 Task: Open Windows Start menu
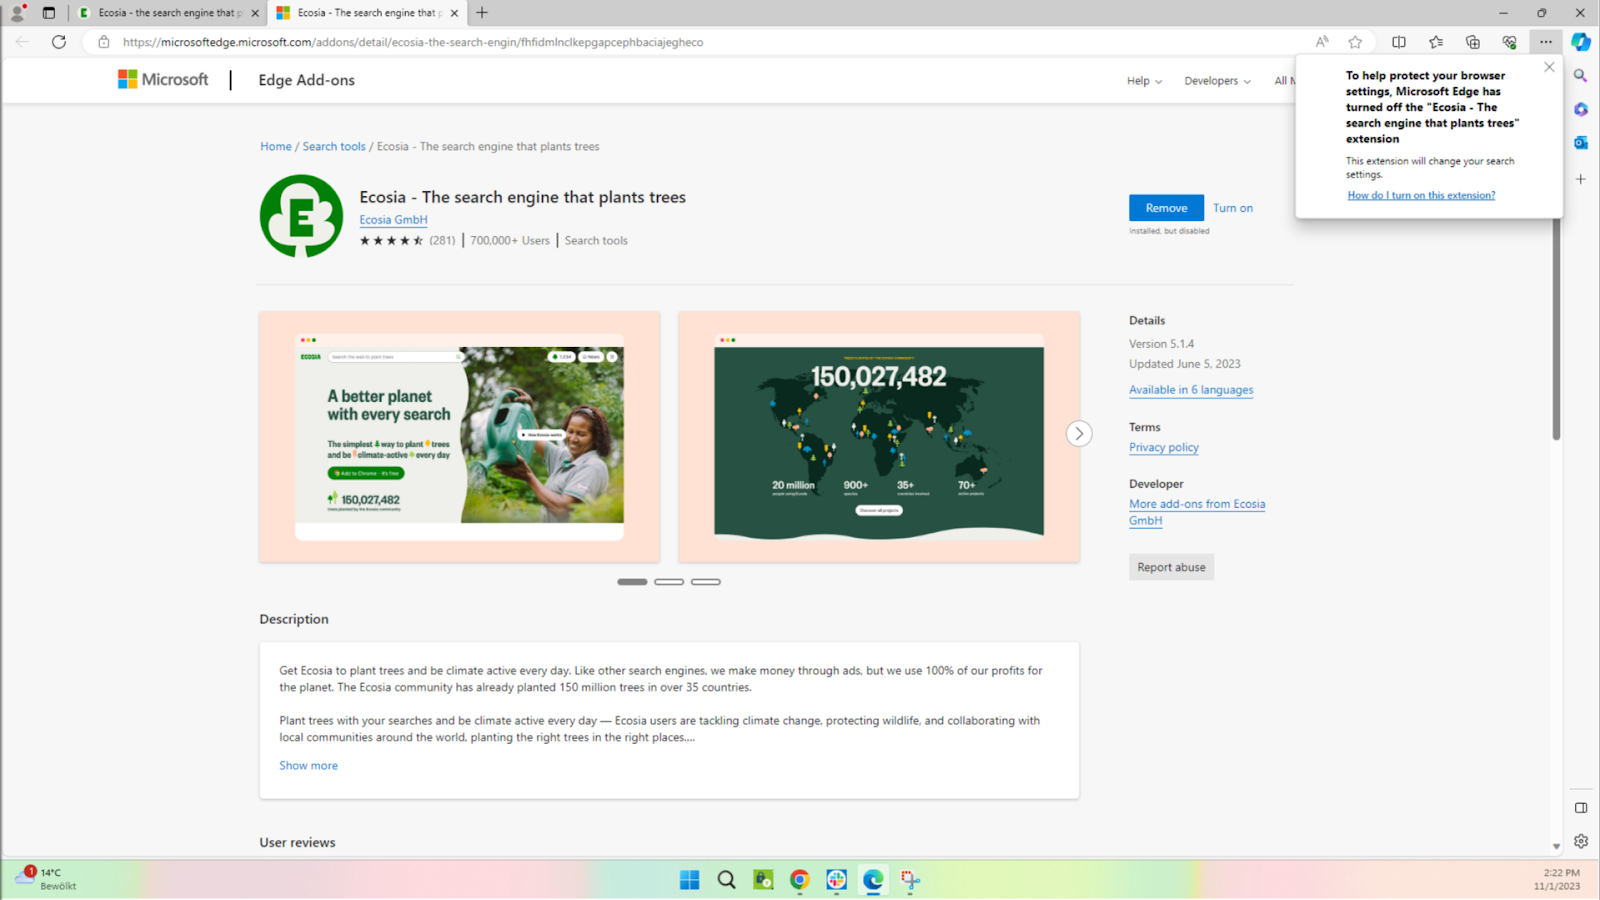tap(690, 880)
